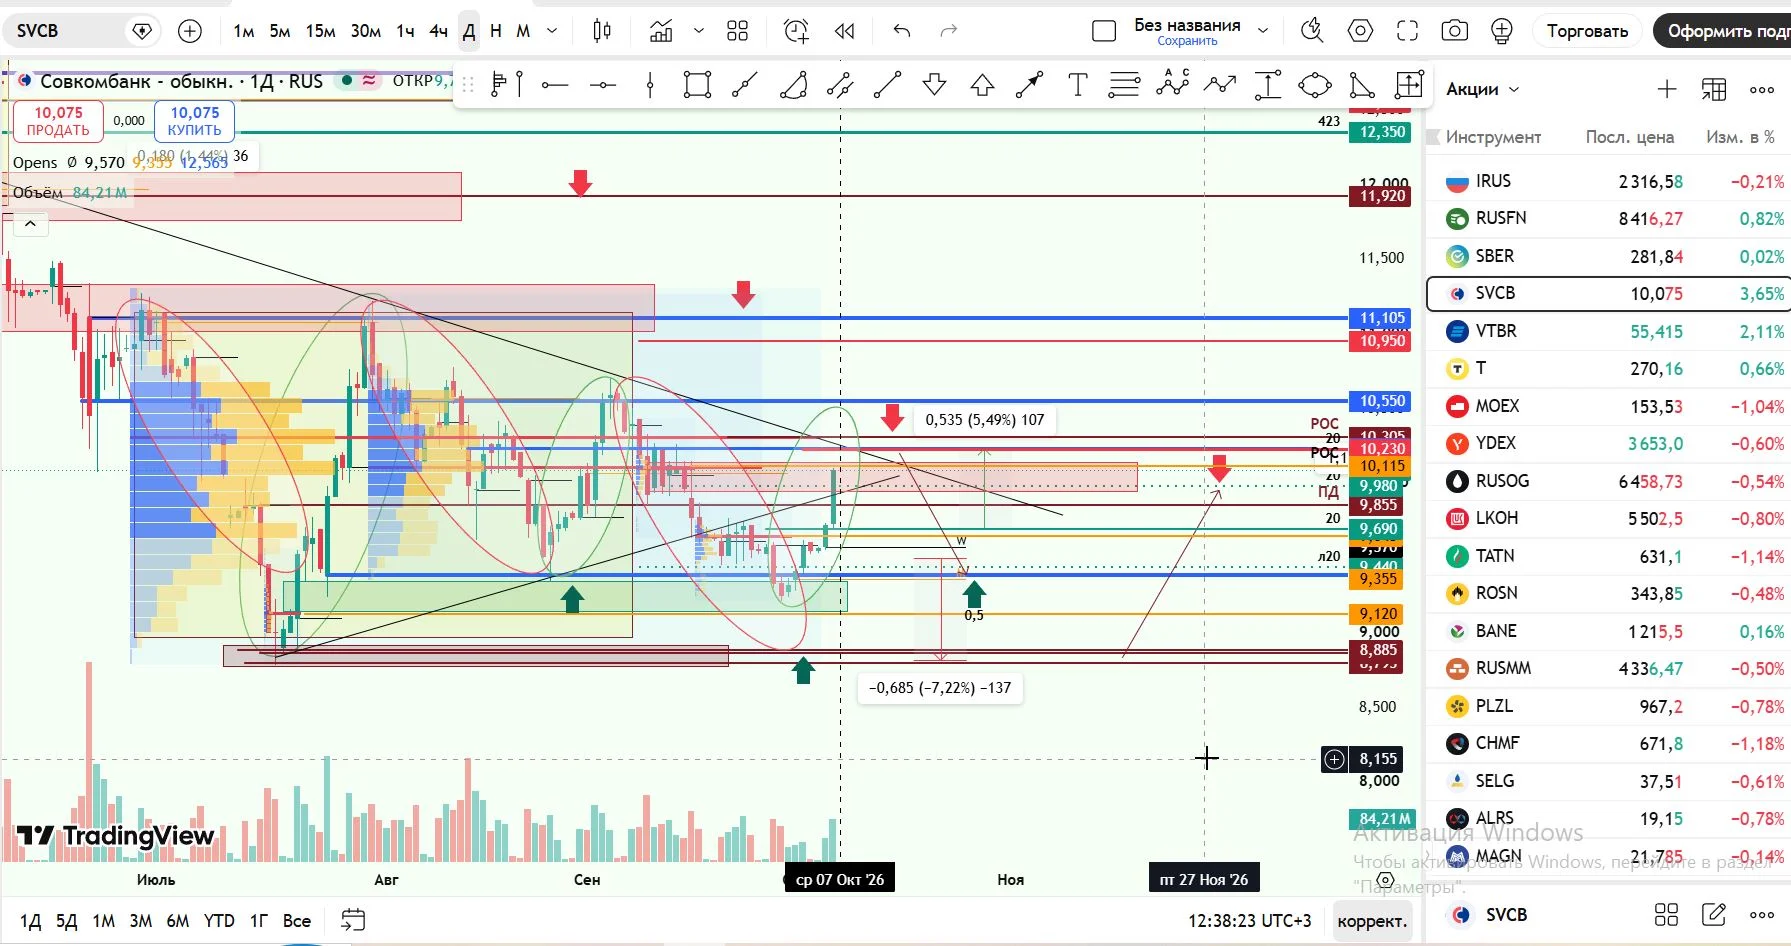Open the Акции watchlist dropdown
The width and height of the screenshot is (1791, 946).
(1483, 89)
